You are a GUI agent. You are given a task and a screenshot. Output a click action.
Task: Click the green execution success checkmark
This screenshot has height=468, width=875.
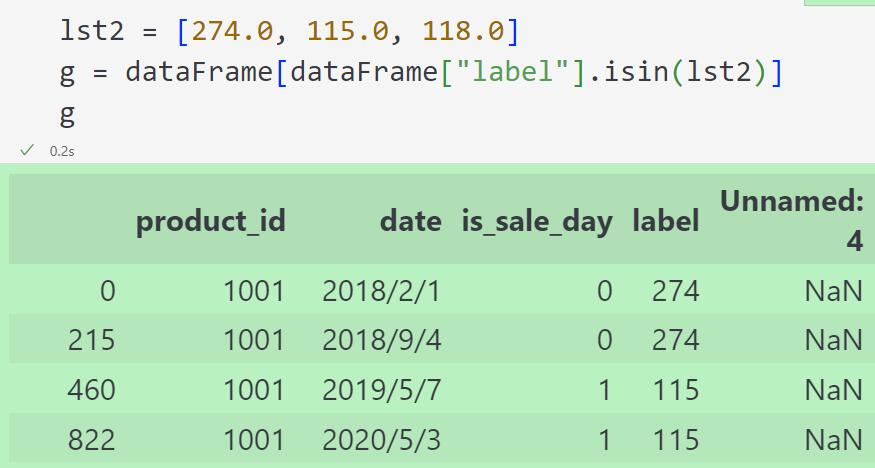coord(27,150)
